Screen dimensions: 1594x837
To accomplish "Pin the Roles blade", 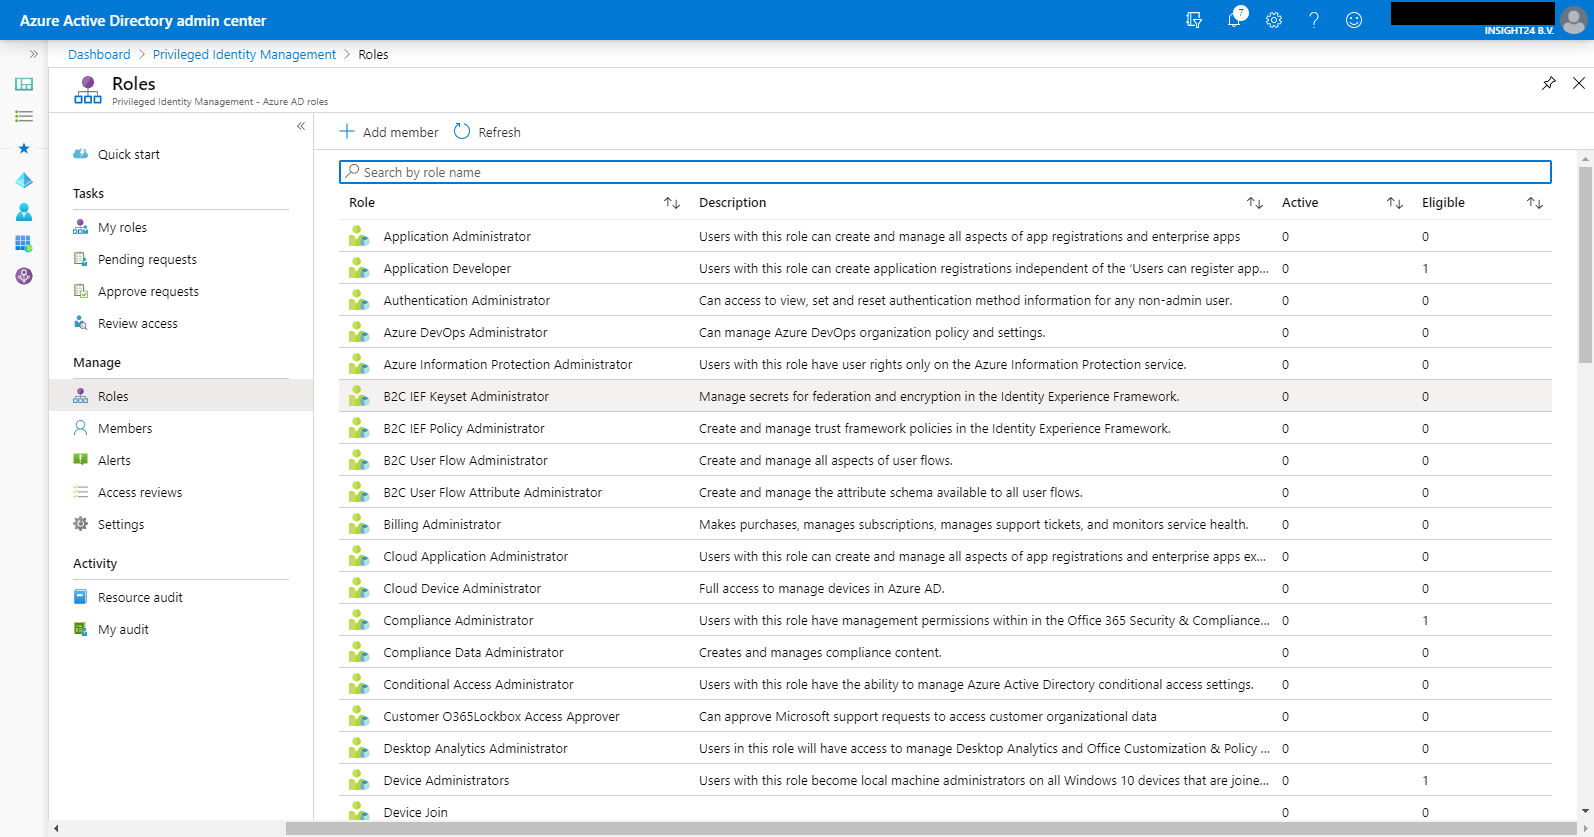I will tap(1549, 83).
